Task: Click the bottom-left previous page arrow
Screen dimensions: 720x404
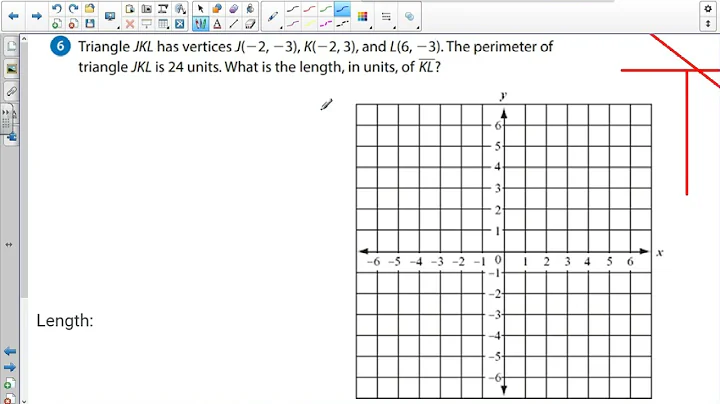Action: click(x=10, y=351)
